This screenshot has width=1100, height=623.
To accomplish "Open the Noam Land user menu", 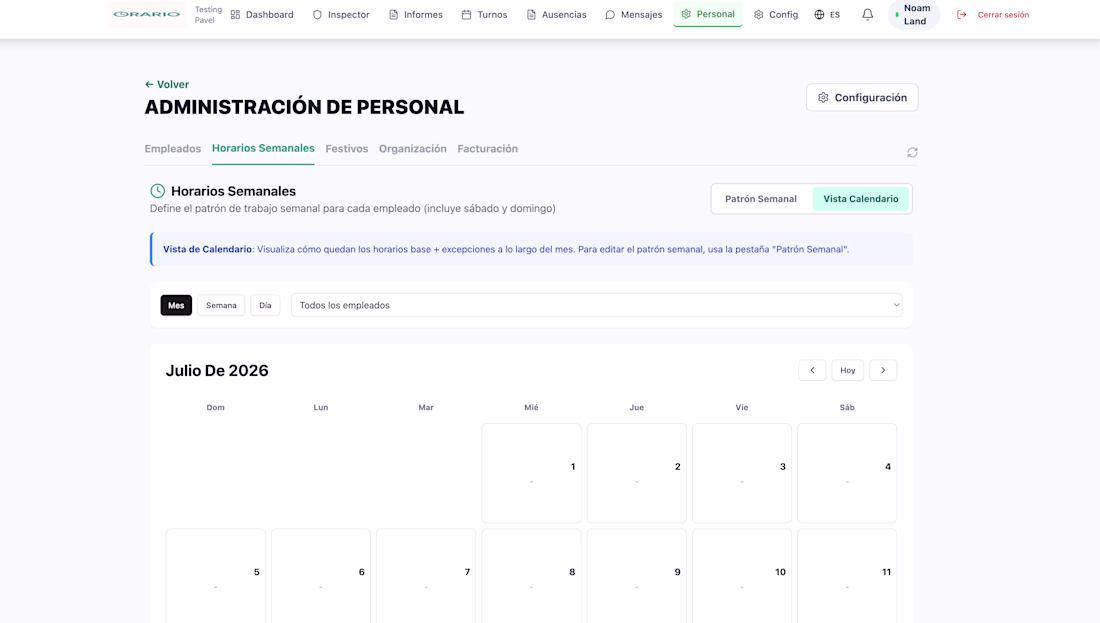I will 914,15.
